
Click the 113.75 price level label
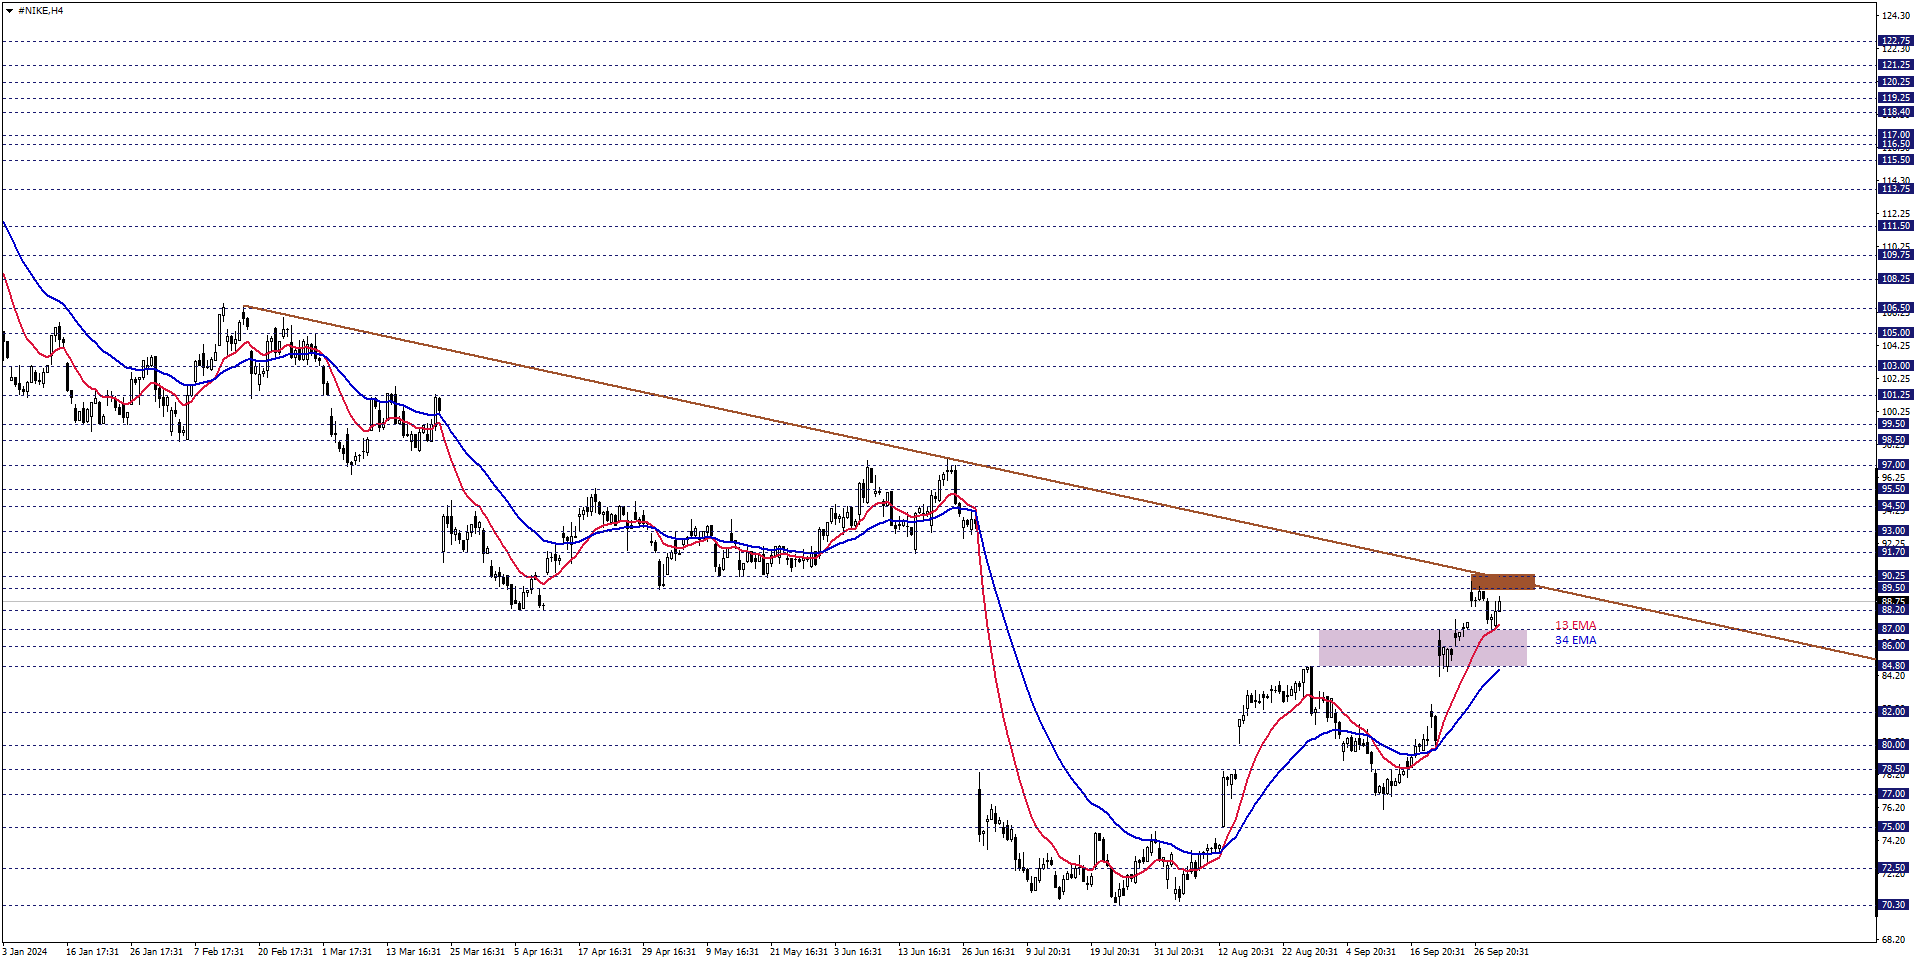(x=1895, y=189)
